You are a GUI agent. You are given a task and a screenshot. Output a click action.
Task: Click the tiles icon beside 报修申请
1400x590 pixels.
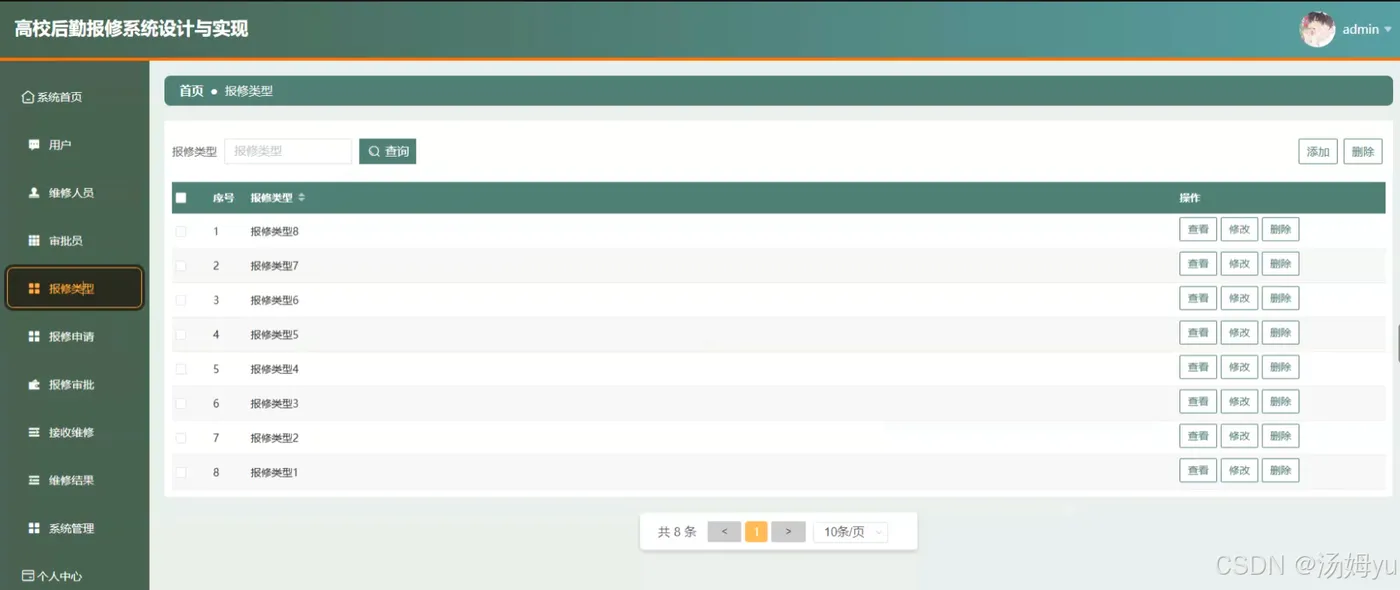click(x=34, y=336)
